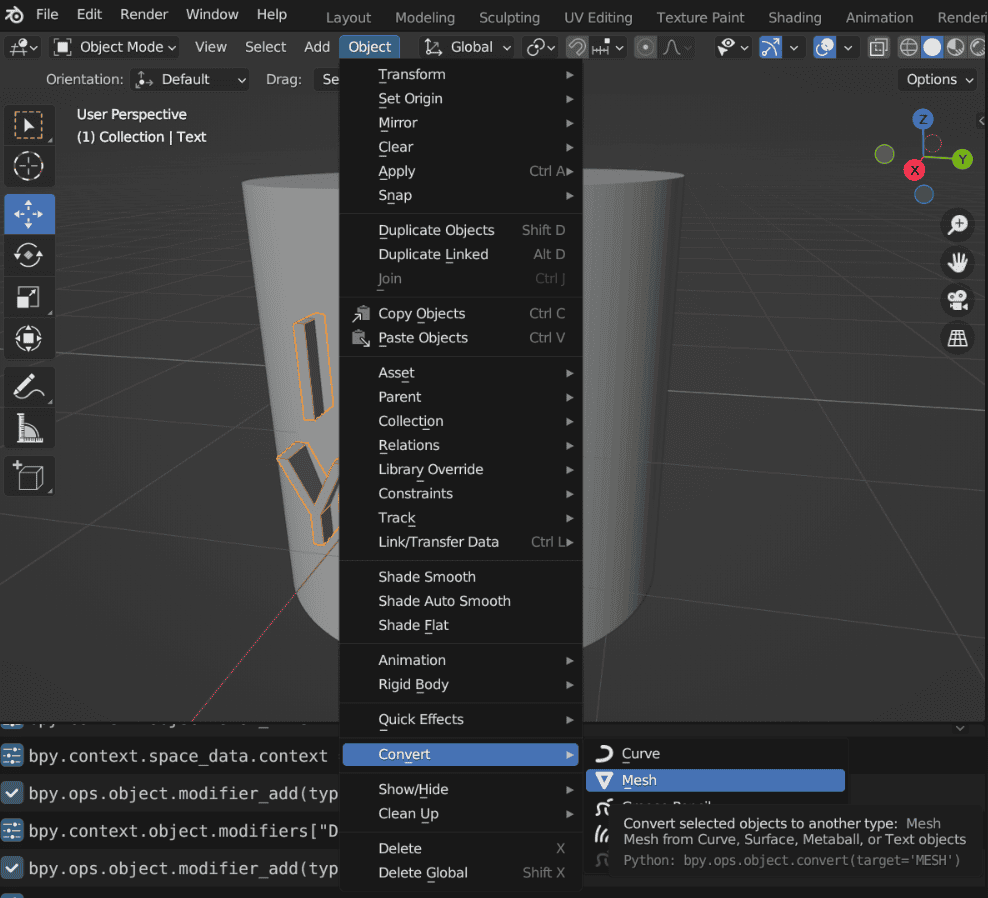The width and height of the screenshot is (988, 898).
Task: Select the Annotate pencil tool
Action: point(29,387)
